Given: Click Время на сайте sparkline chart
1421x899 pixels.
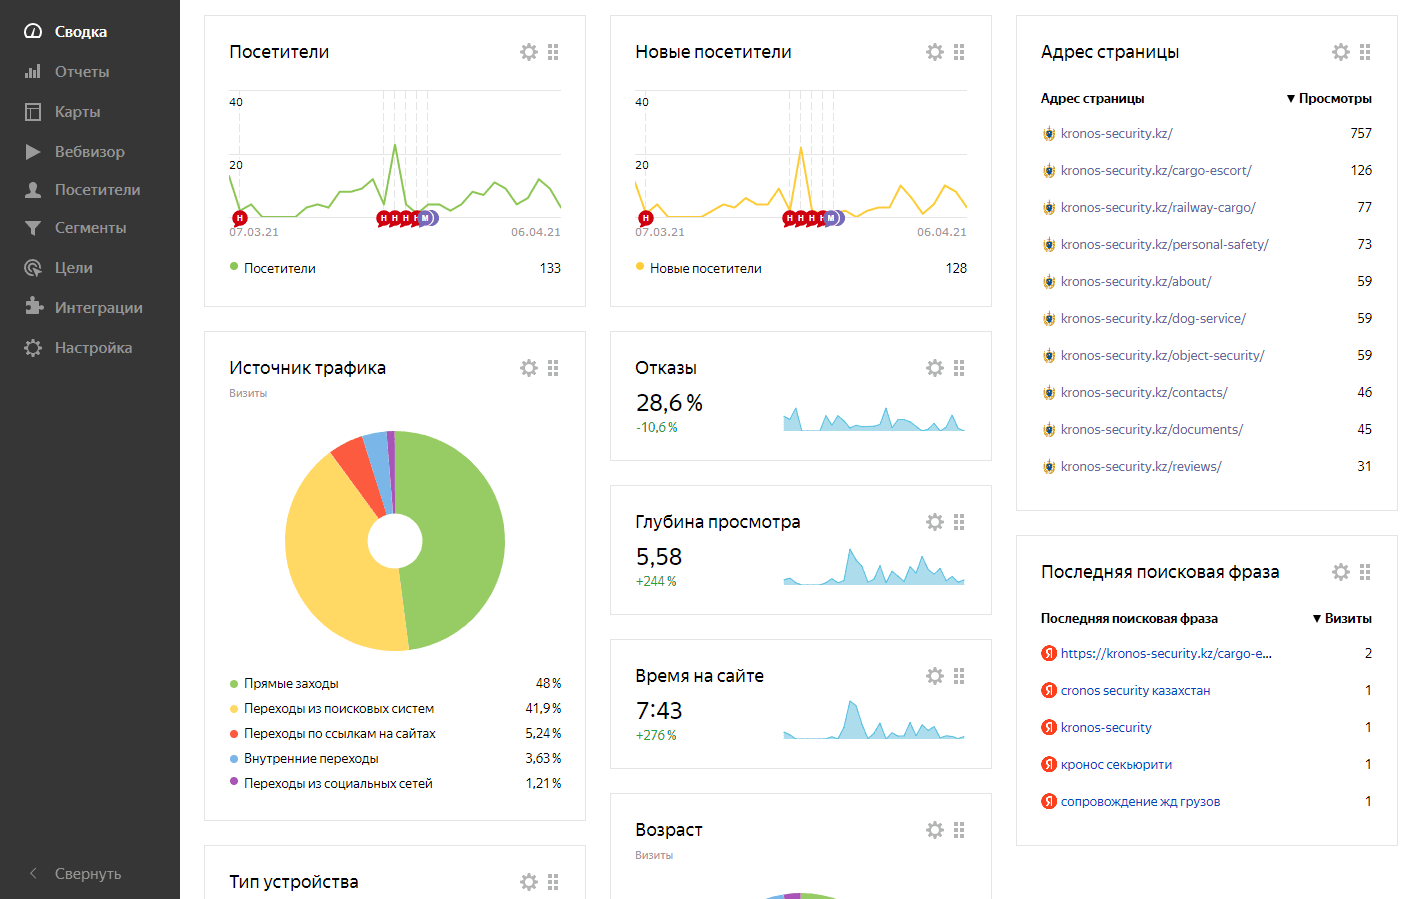Looking at the screenshot, I should point(874,720).
